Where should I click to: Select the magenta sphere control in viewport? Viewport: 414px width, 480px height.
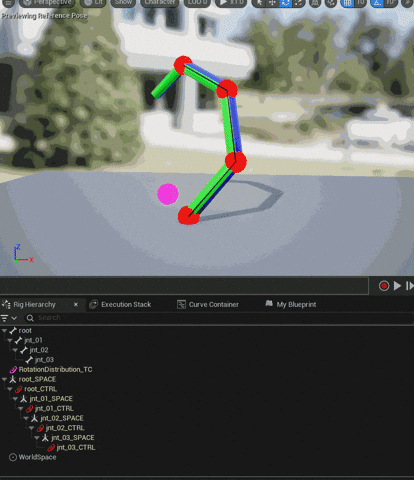pos(168,194)
